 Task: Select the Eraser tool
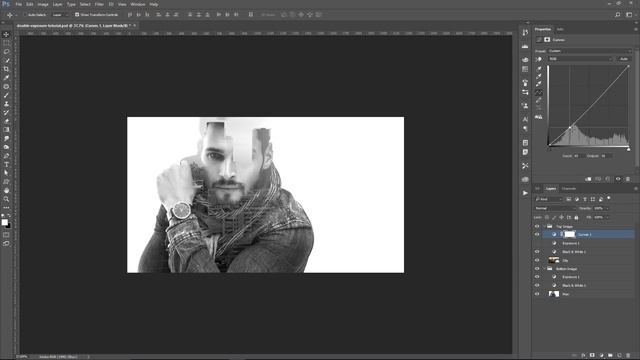click(6, 121)
